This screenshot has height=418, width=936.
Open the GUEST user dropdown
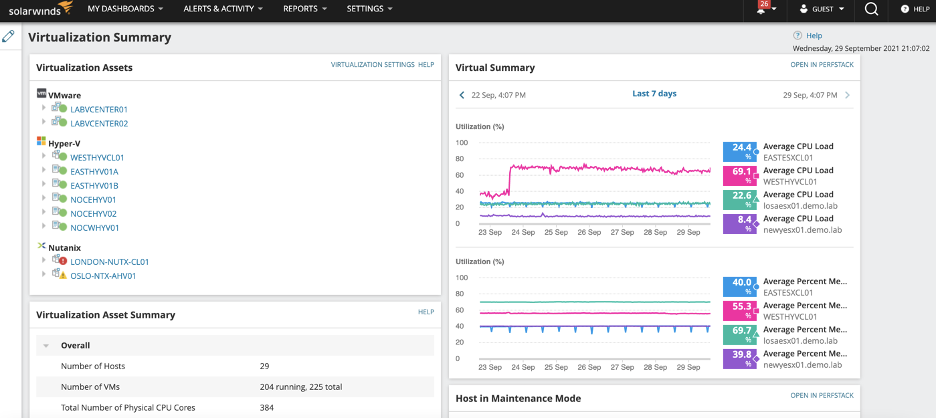821,9
